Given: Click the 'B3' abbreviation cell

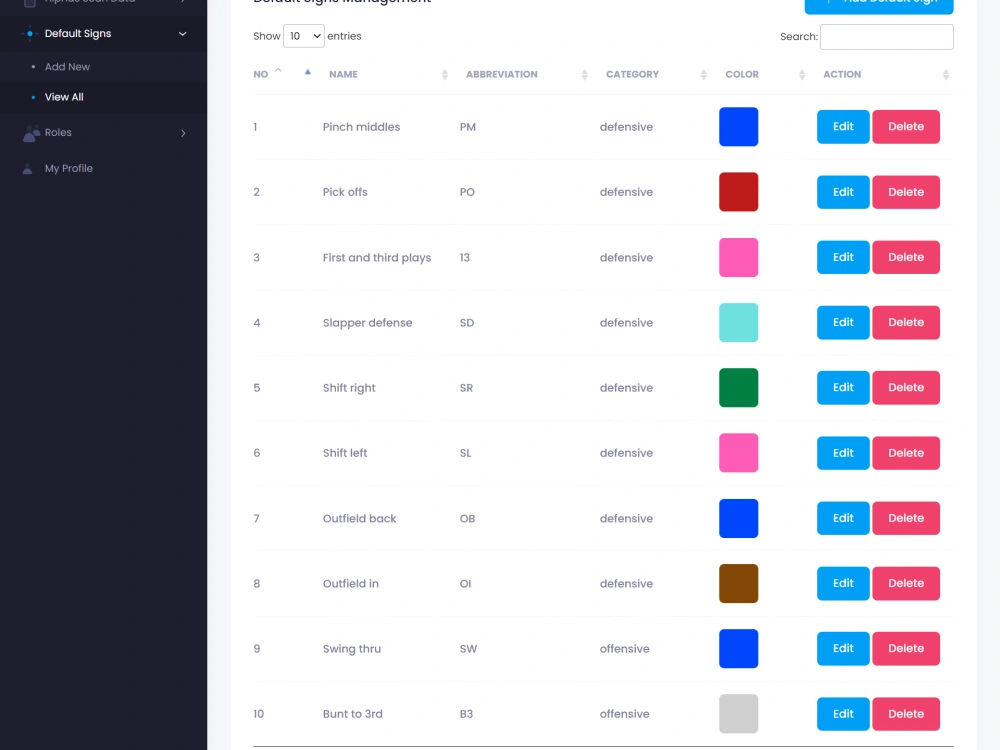Looking at the screenshot, I should [466, 714].
